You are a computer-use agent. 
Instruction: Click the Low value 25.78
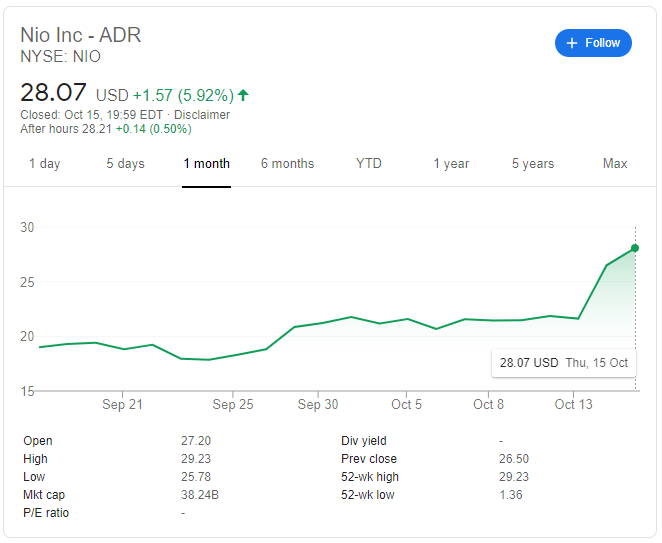pos(196,477)
